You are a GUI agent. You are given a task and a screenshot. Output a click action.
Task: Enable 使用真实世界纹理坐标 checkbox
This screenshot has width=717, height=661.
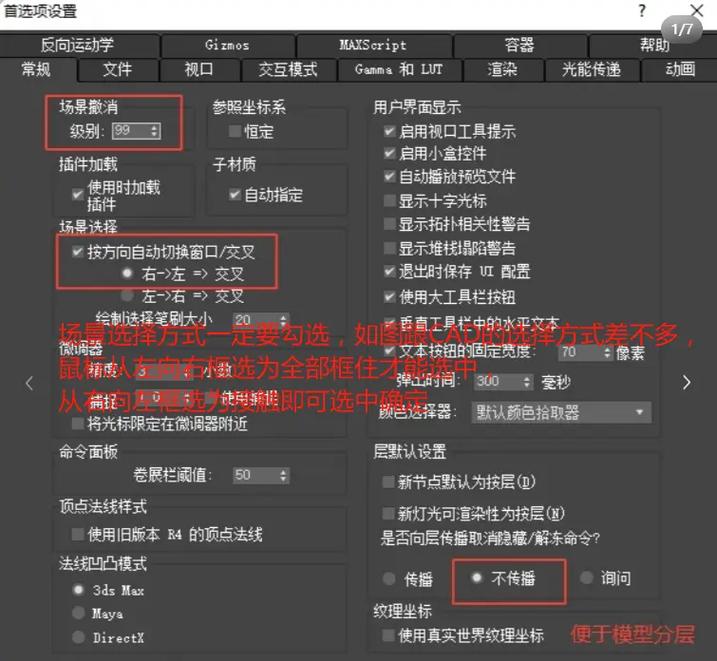(x=389, y=635)
